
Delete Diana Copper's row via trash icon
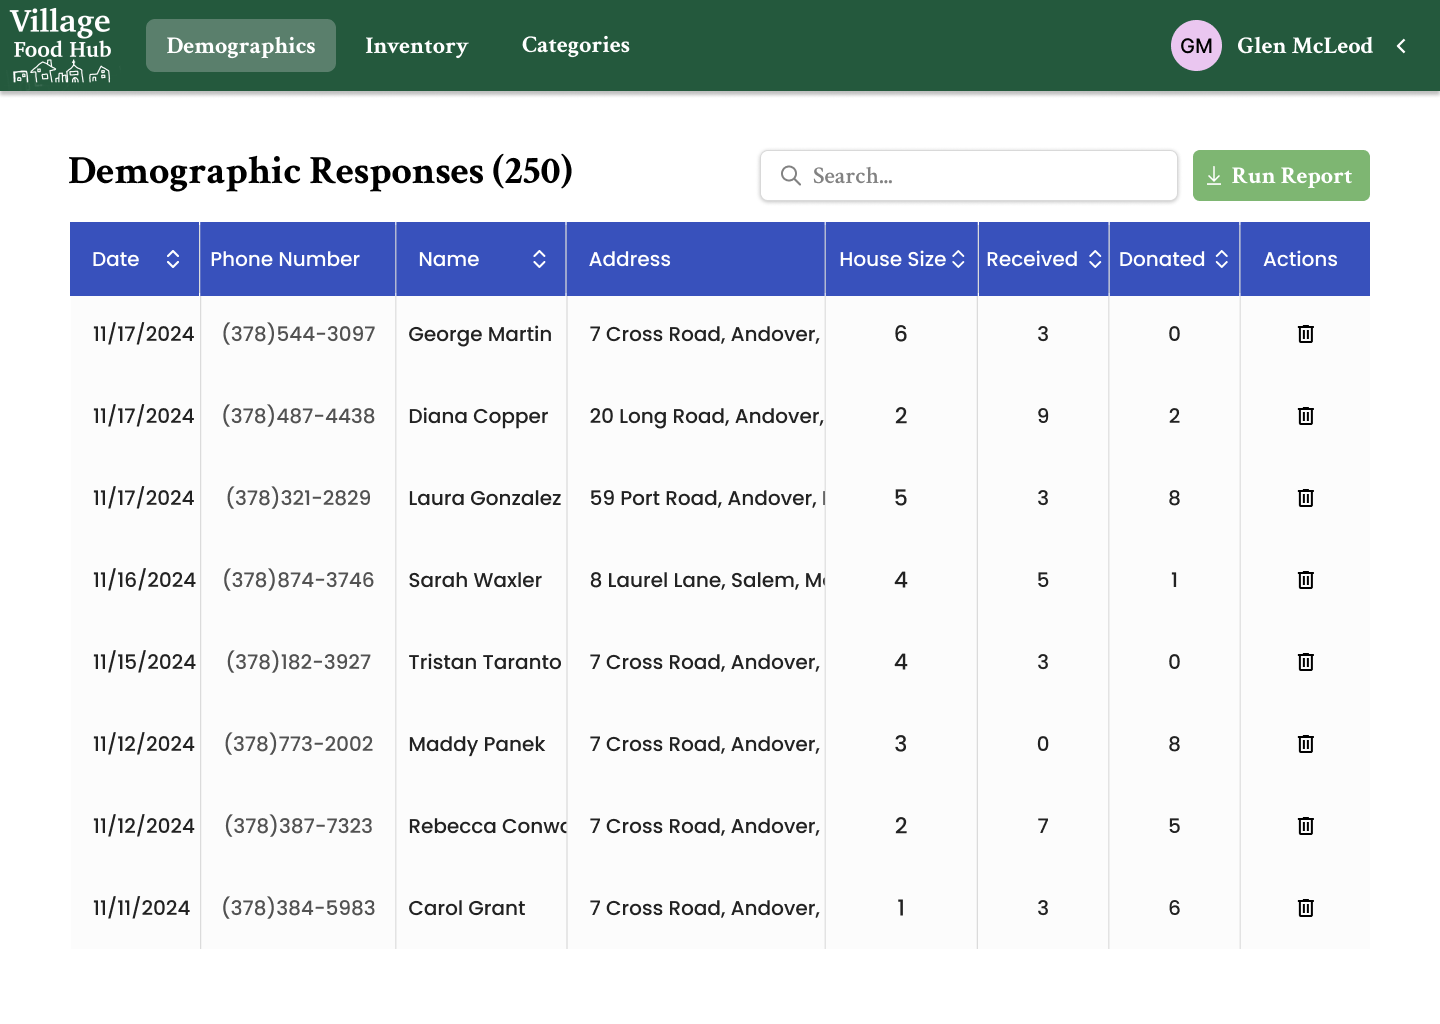[1305, 416]
